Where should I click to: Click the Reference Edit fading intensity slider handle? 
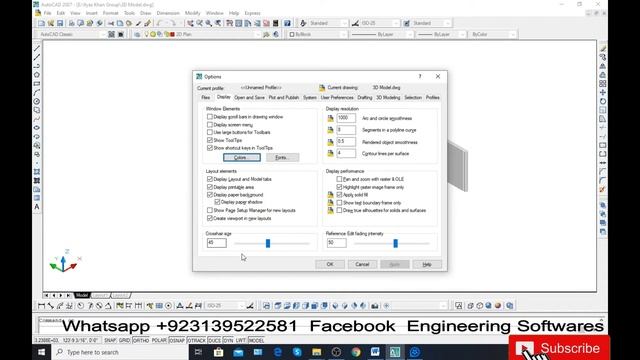[x=395, y=243]
